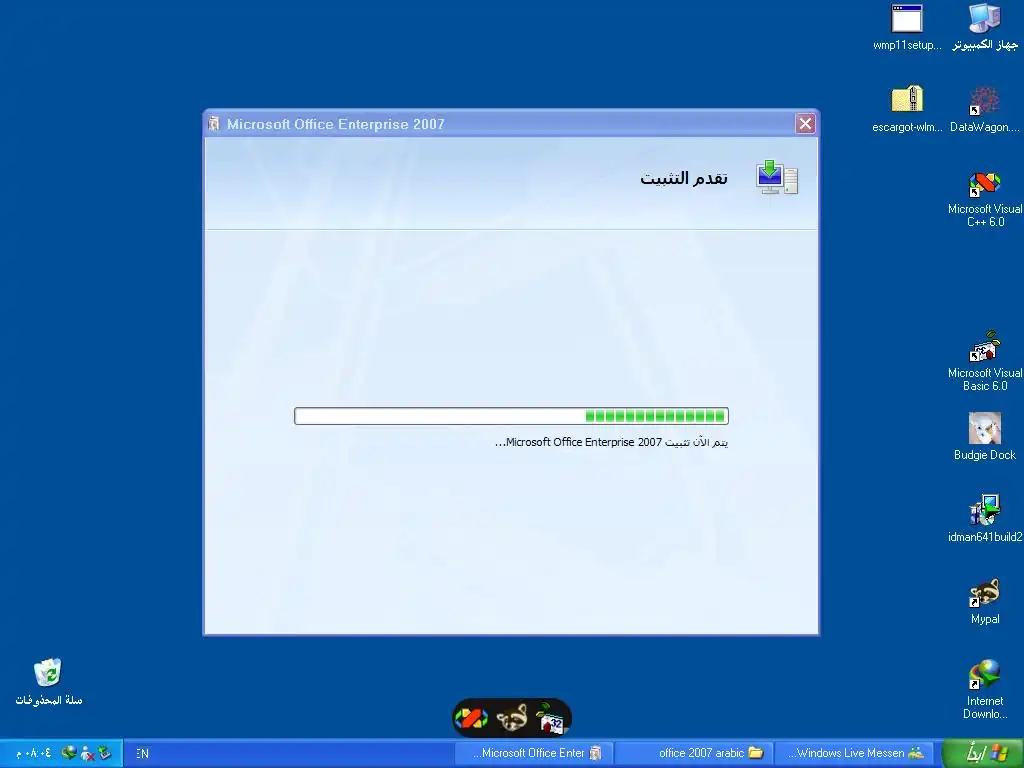This screenshot has width=1024, height=768.
Task: Click the Office title bar icon
Action: (214, 123)
